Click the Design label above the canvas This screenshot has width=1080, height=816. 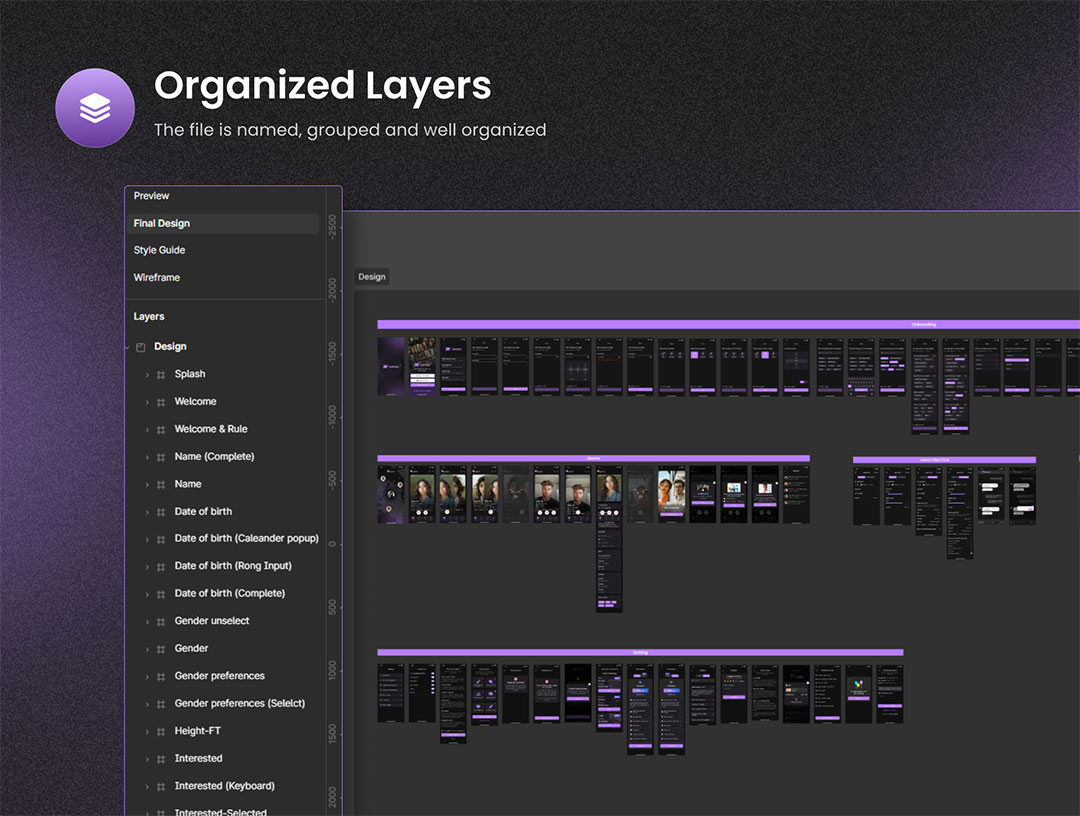pyautogui.click(x=372, y=277)
